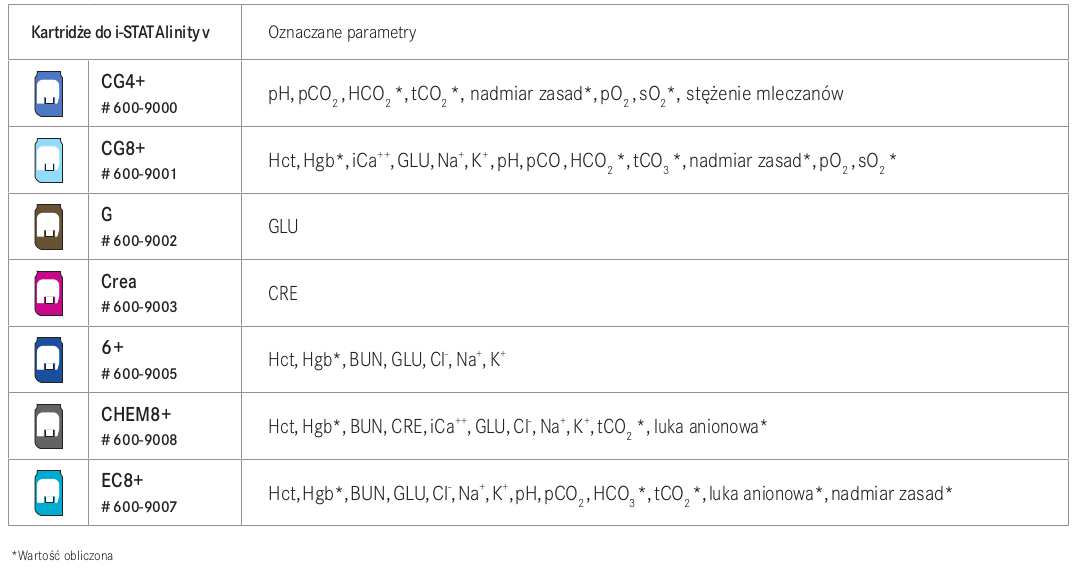Click the CHEM8+ # 600-9008 label
This screenshot has width=1082, height=574.
(x=139, y=426)
